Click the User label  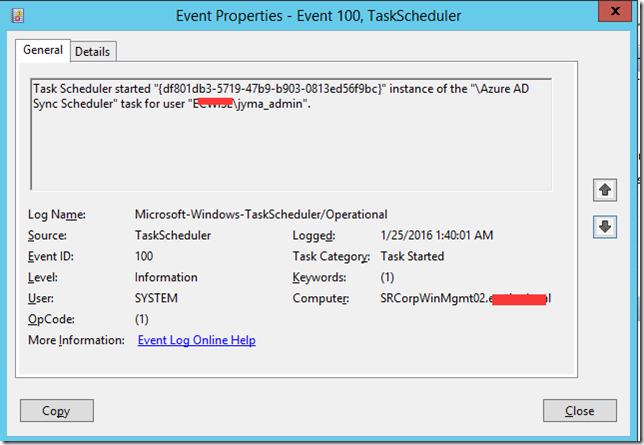point(41,298)
